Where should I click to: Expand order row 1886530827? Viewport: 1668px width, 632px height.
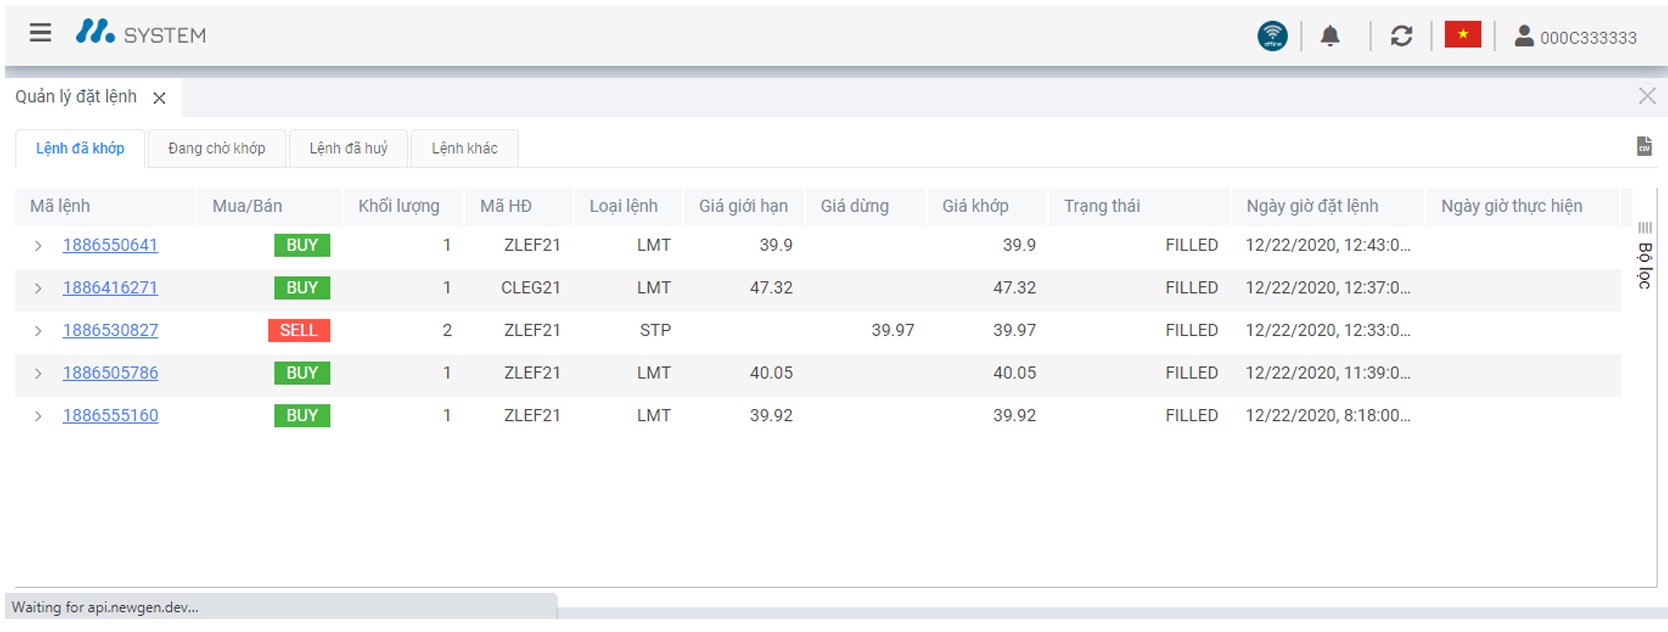pos(38,331)
